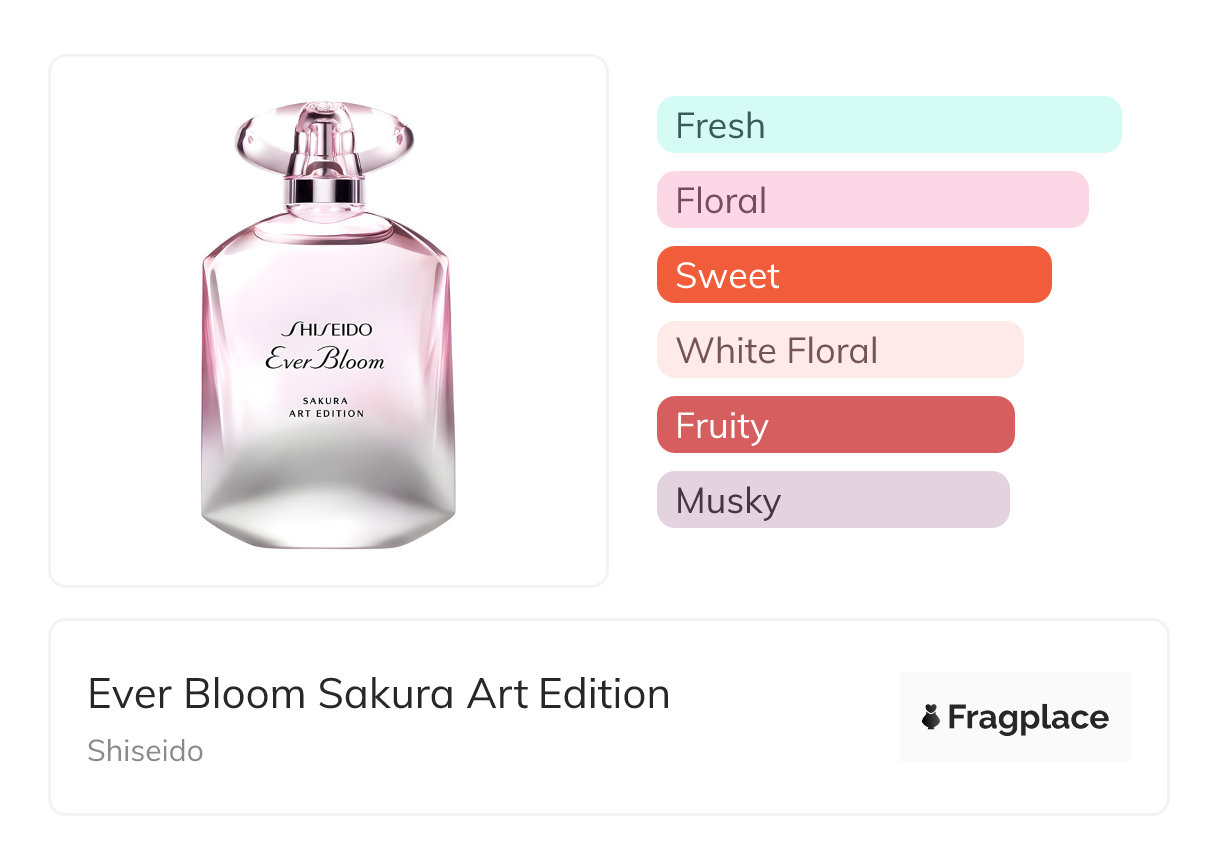
Task: Open the Ever Bloom Sakura Art Edition title
Action: tap(378, 694)
